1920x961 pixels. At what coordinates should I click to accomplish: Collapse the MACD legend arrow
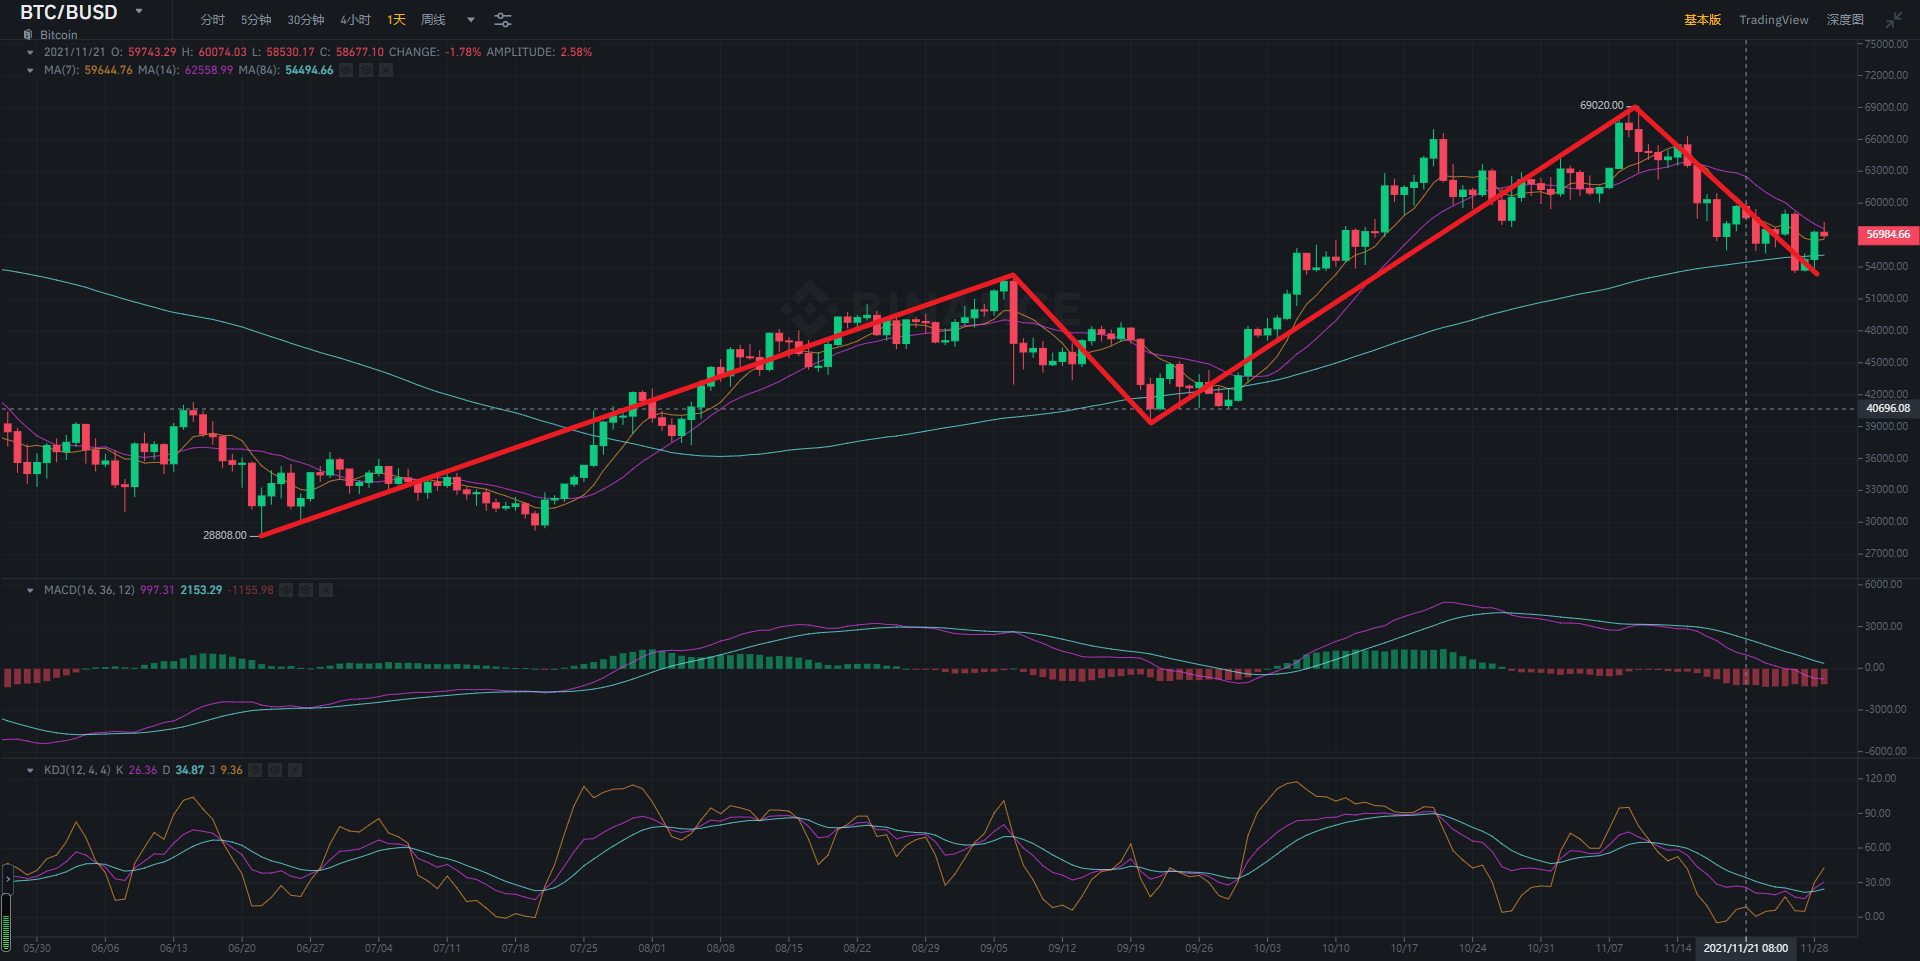tap(30, 590)
